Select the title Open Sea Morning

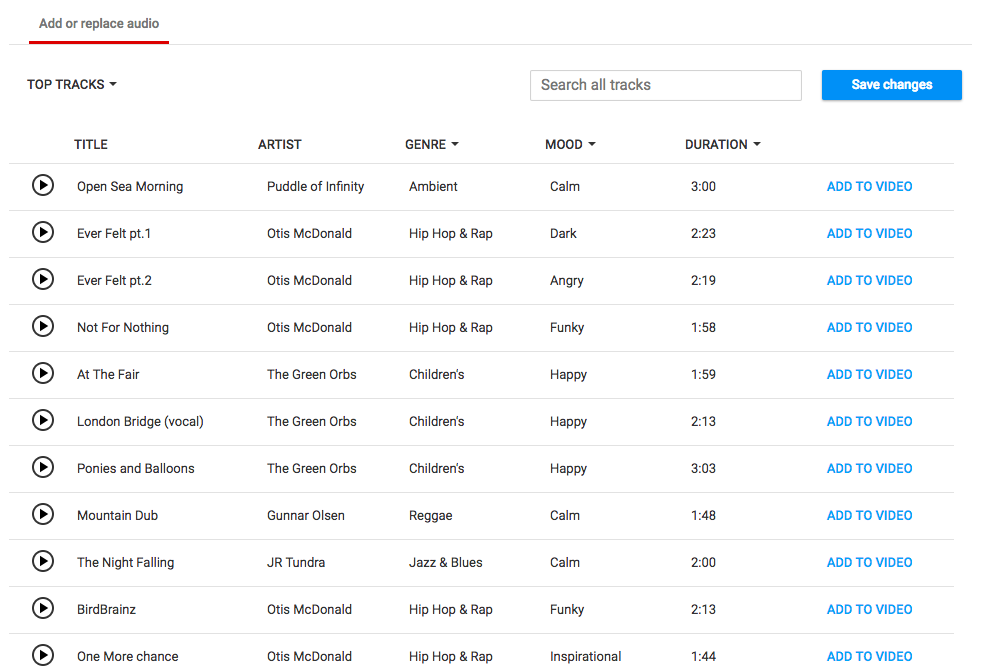[x=130, y=187]
